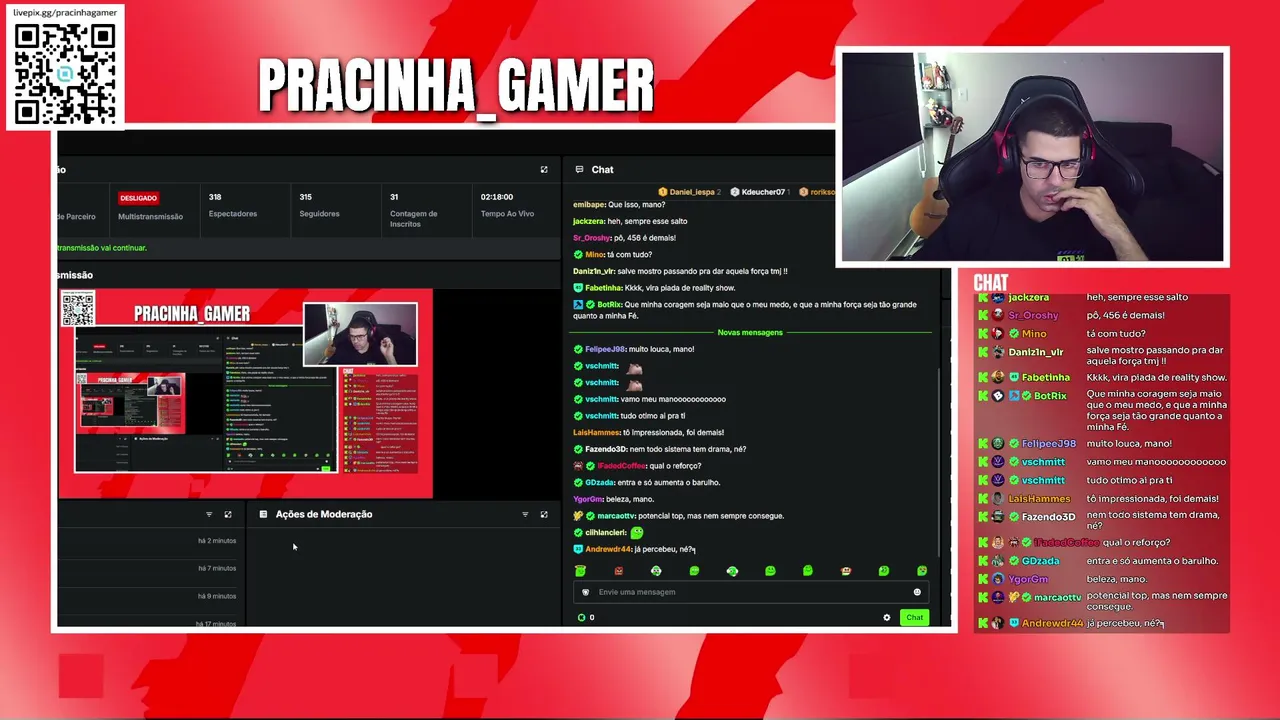Open top chatter Daniel_iespa
1280x720 pixels.
click(692, 192)
